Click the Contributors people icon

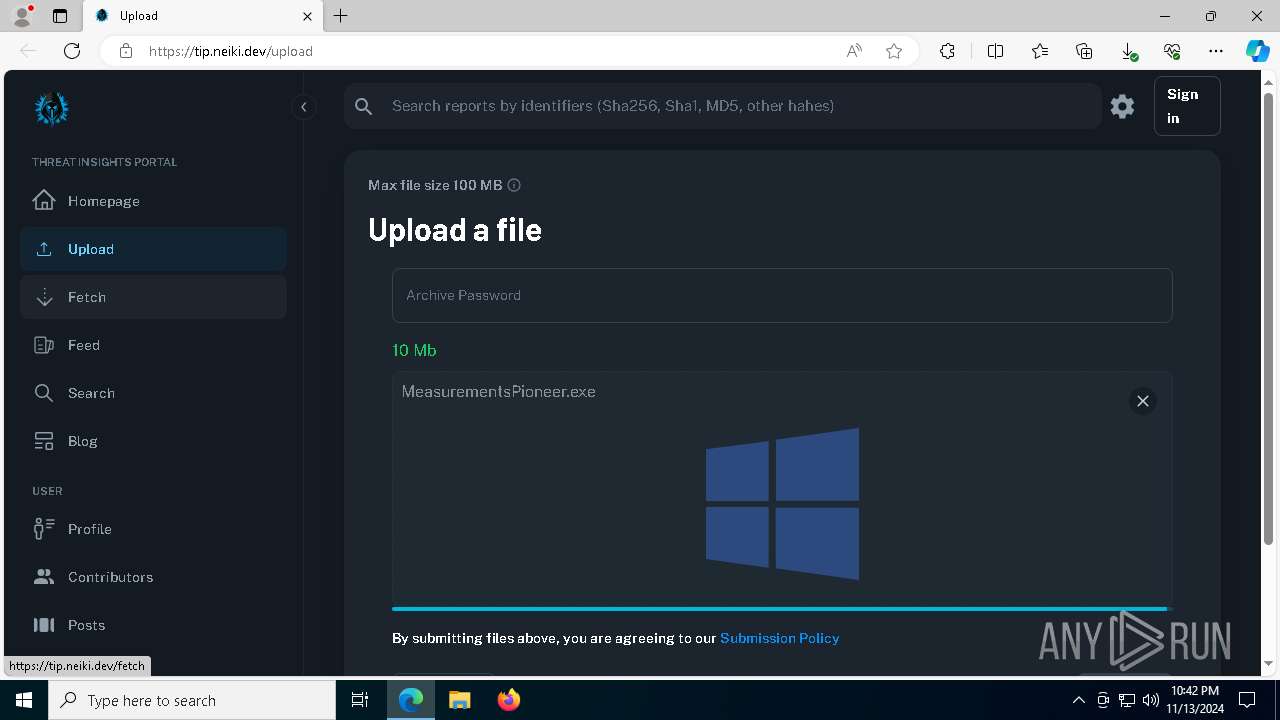click(x=44, y=577)
